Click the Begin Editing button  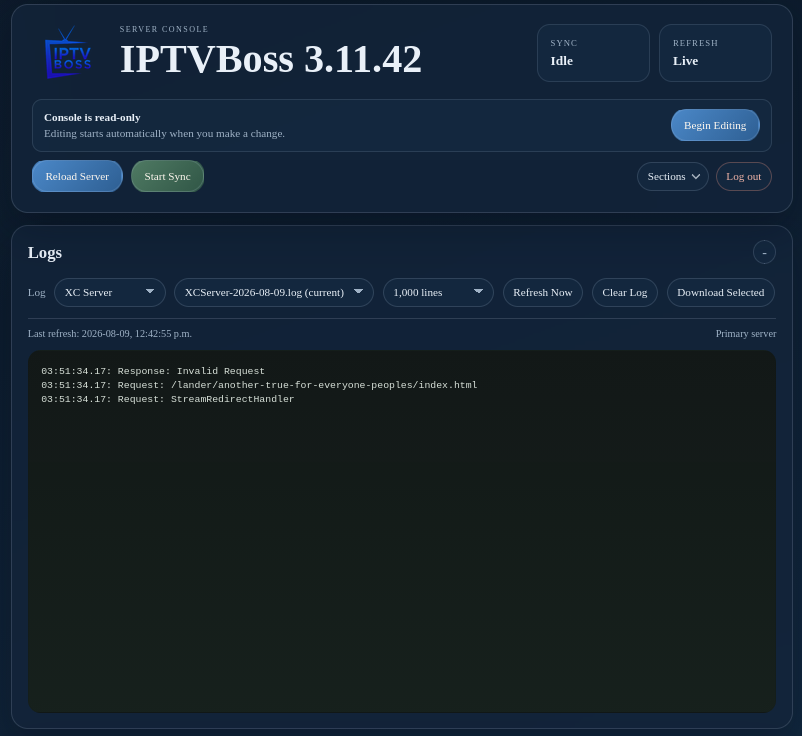point(715,125)
